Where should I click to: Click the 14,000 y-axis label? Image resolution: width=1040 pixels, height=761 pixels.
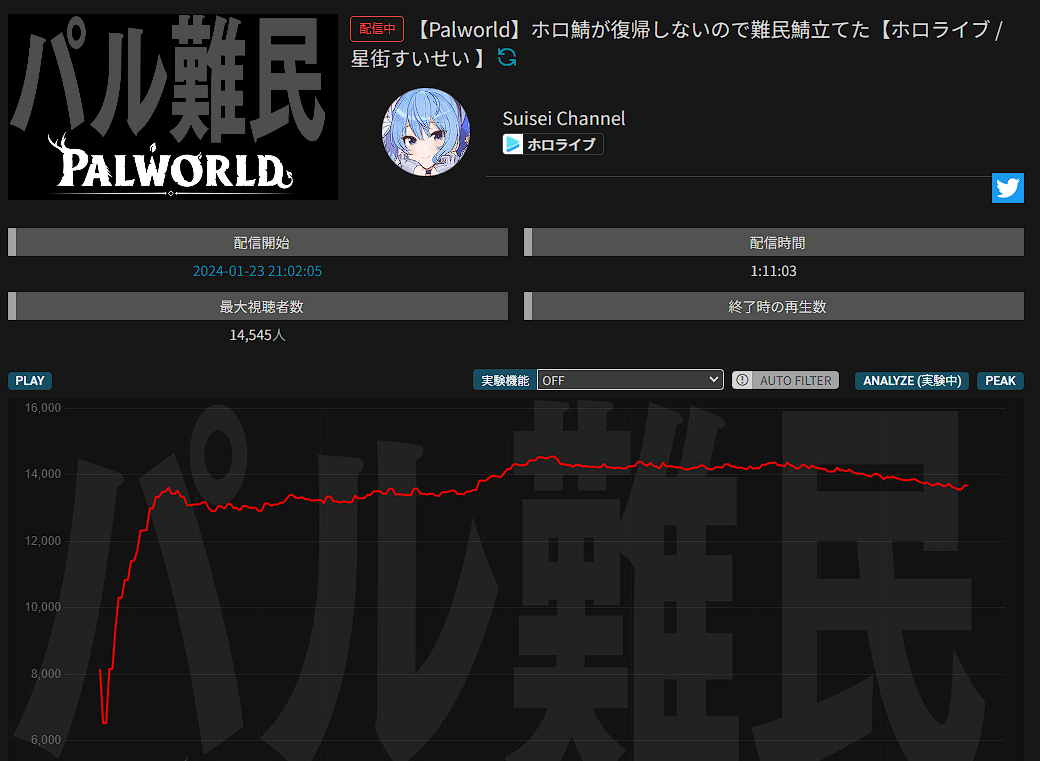coord(43,474)
